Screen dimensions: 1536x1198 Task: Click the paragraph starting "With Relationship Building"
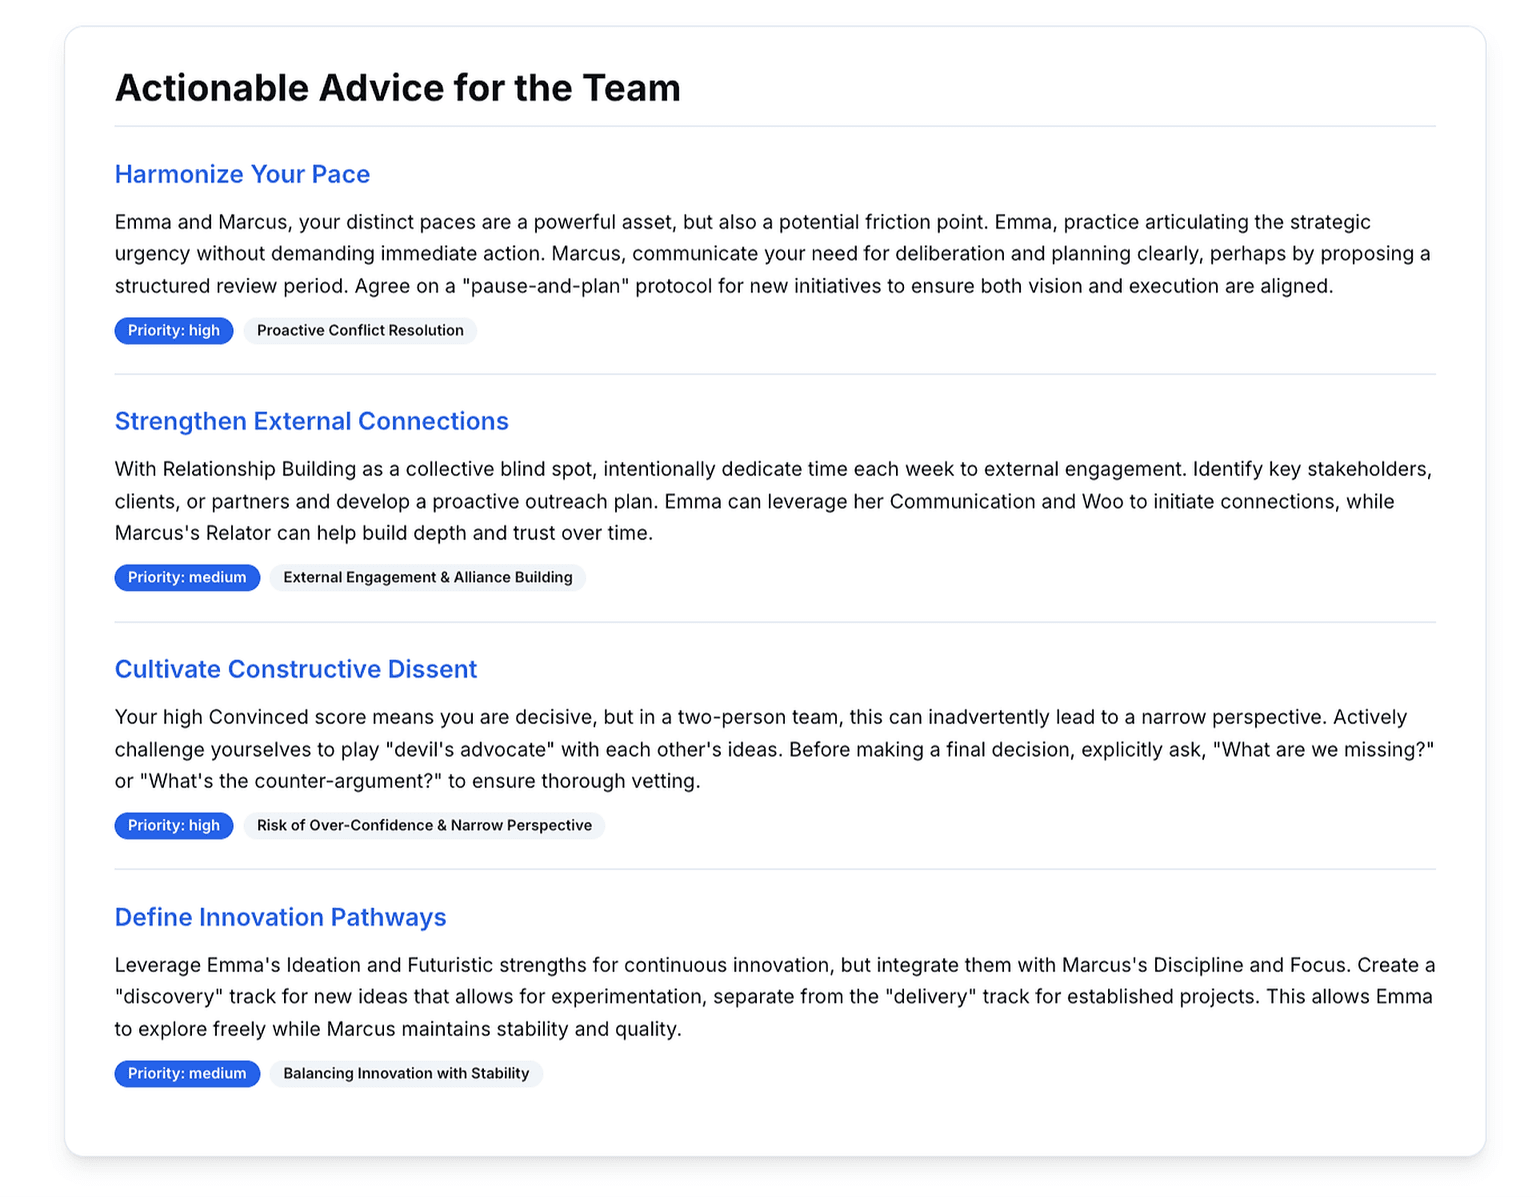pyautogui.click(x=772, y=501)
